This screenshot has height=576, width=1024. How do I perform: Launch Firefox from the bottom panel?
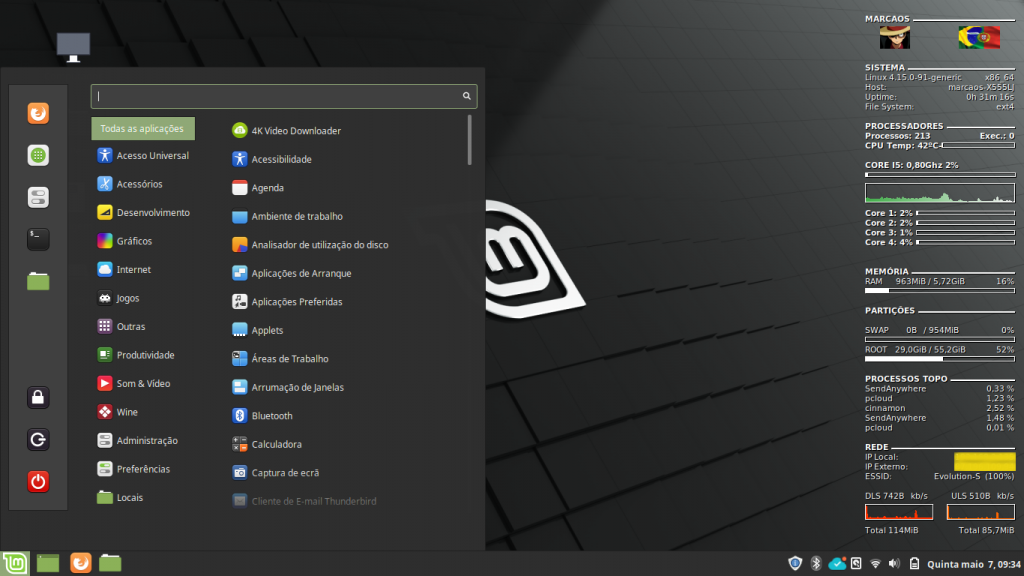[80, 563]
